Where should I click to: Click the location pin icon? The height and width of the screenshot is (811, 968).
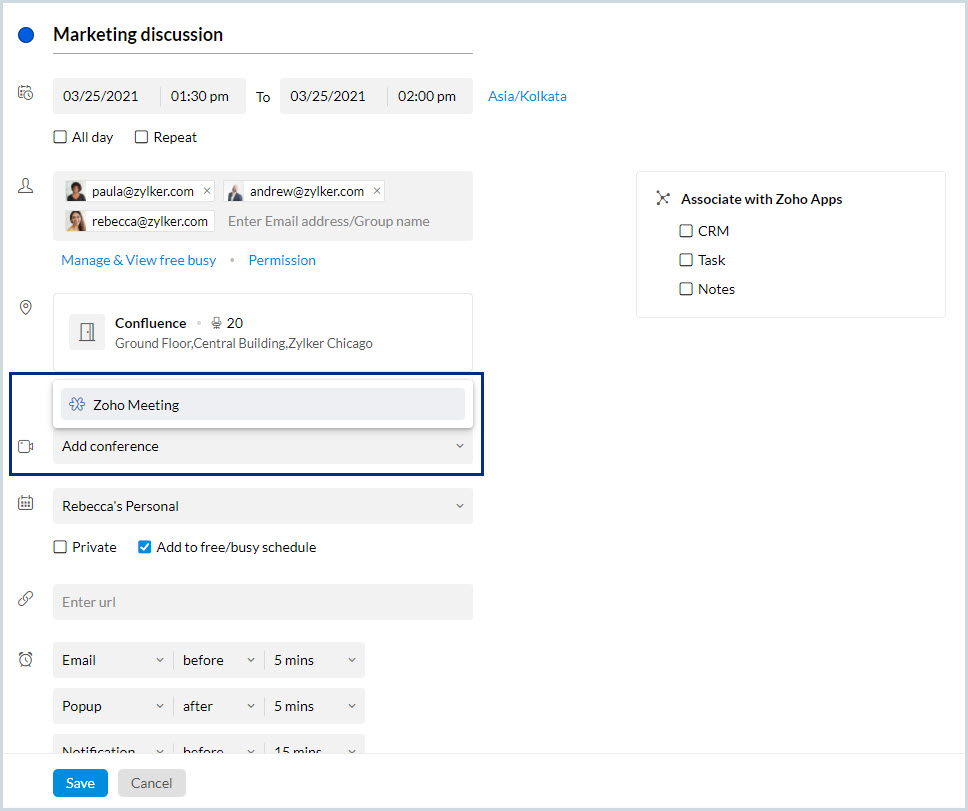pyautogui.click(x=26, y=307)
